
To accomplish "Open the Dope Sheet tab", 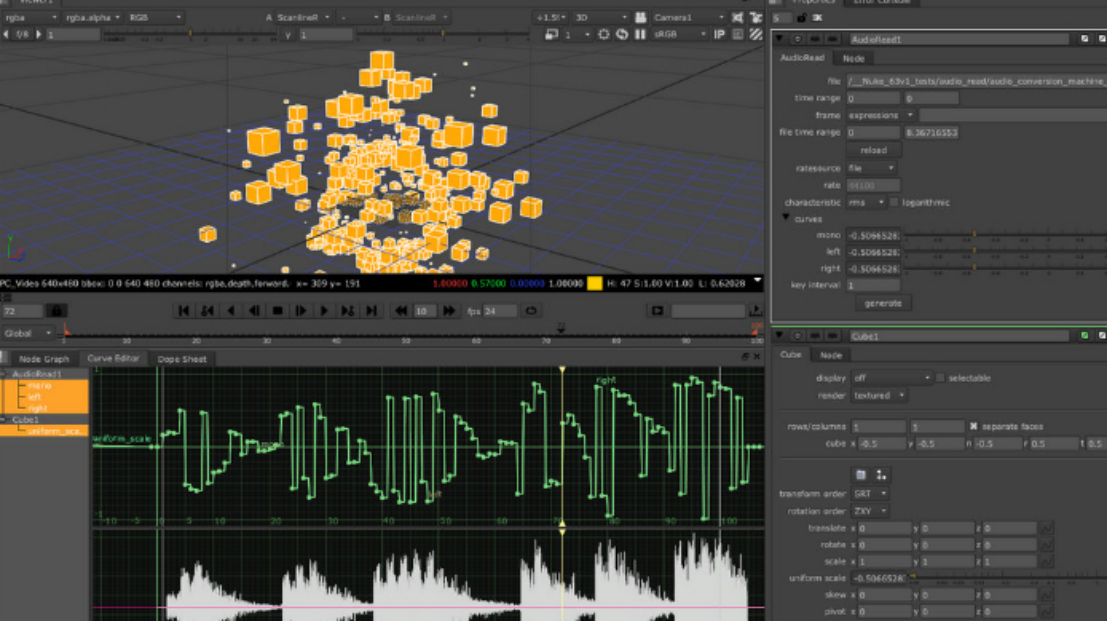I will [181, 358].
